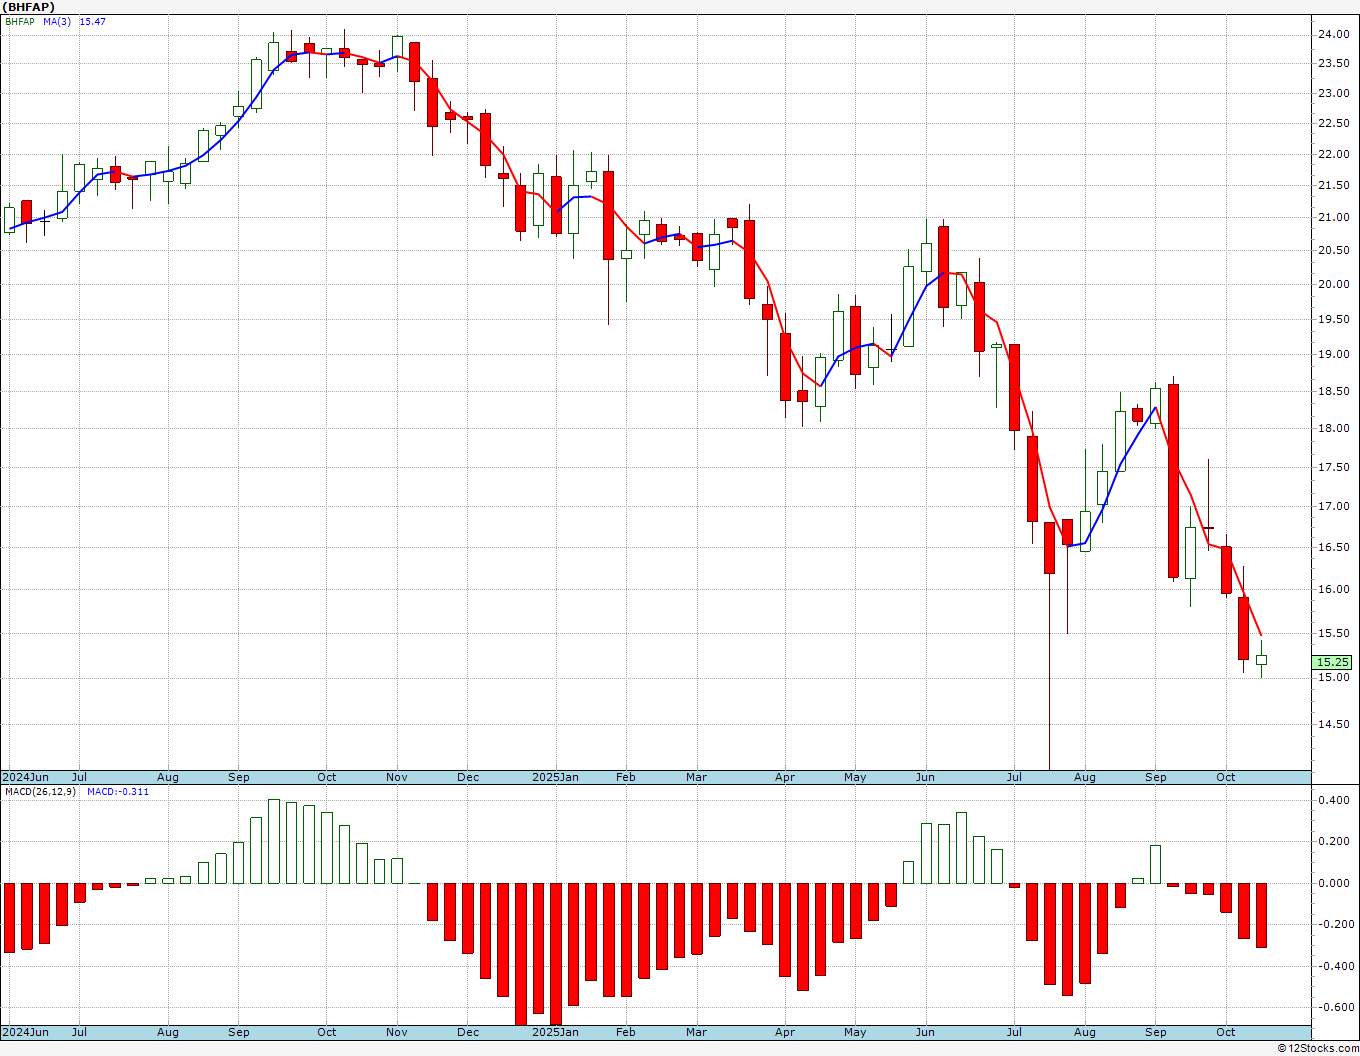
Task: Click the 15.50 price axis label
Action: 1334,633
